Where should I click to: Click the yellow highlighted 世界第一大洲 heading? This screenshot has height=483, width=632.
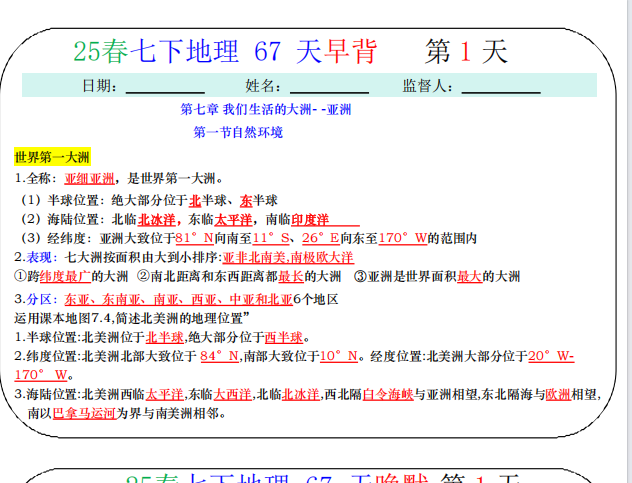(x=53, y=157)
